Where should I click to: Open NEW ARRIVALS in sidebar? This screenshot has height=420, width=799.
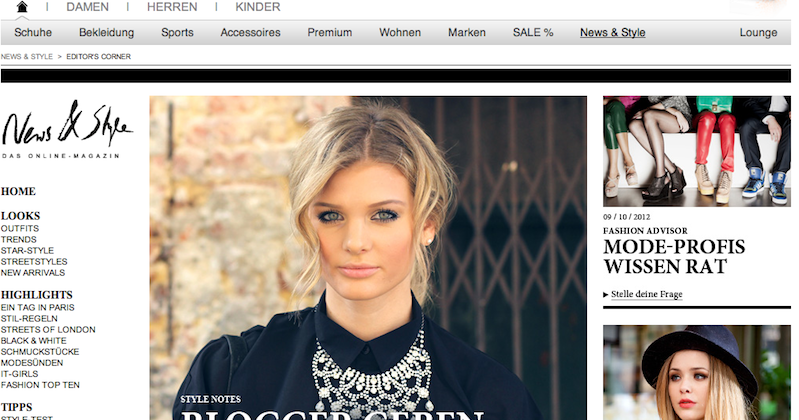point(33,273)
